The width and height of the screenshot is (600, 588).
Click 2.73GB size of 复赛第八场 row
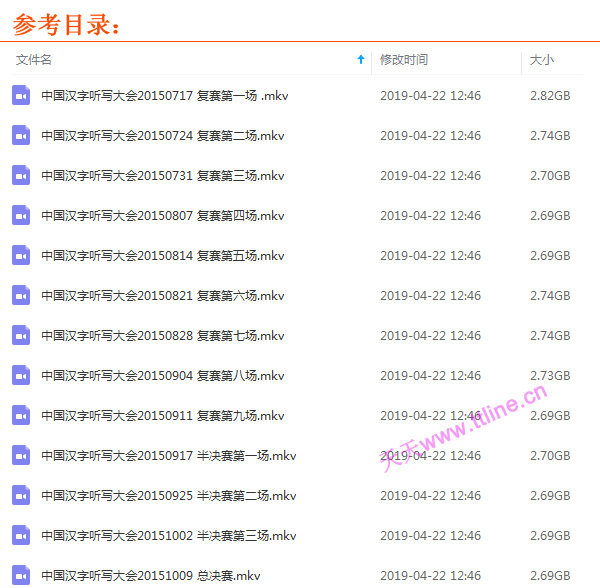550,376
